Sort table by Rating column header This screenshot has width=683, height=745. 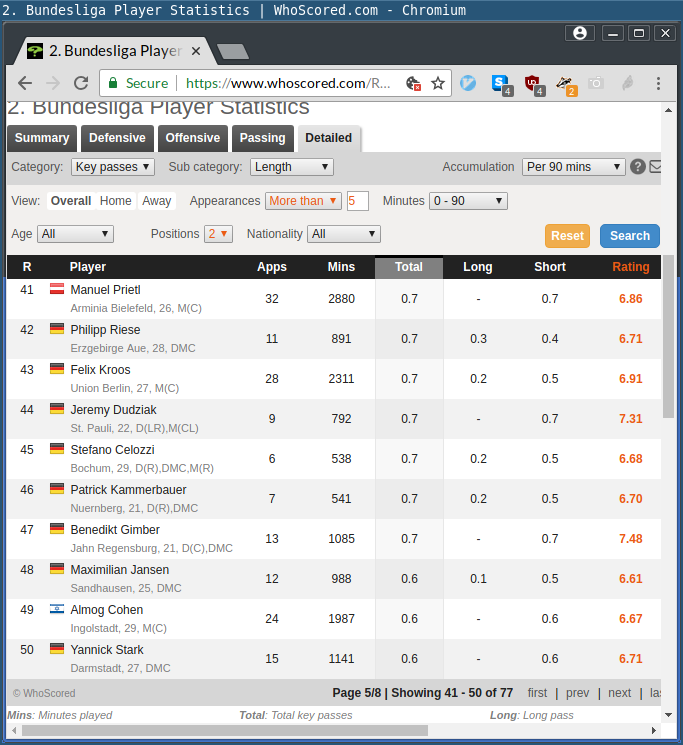[630, 267]
